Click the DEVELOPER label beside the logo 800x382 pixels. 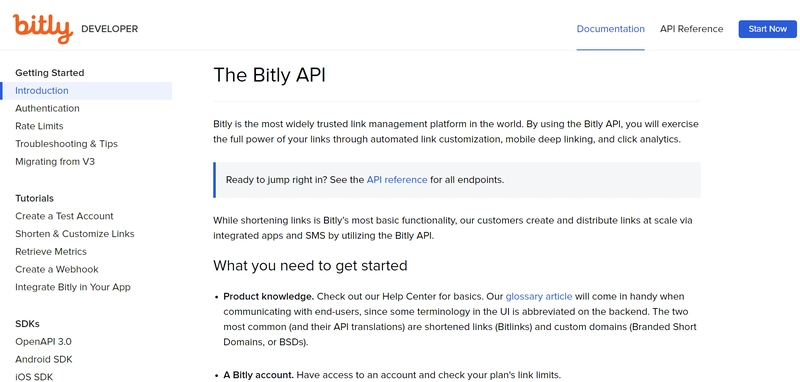(x=110, y=29)
